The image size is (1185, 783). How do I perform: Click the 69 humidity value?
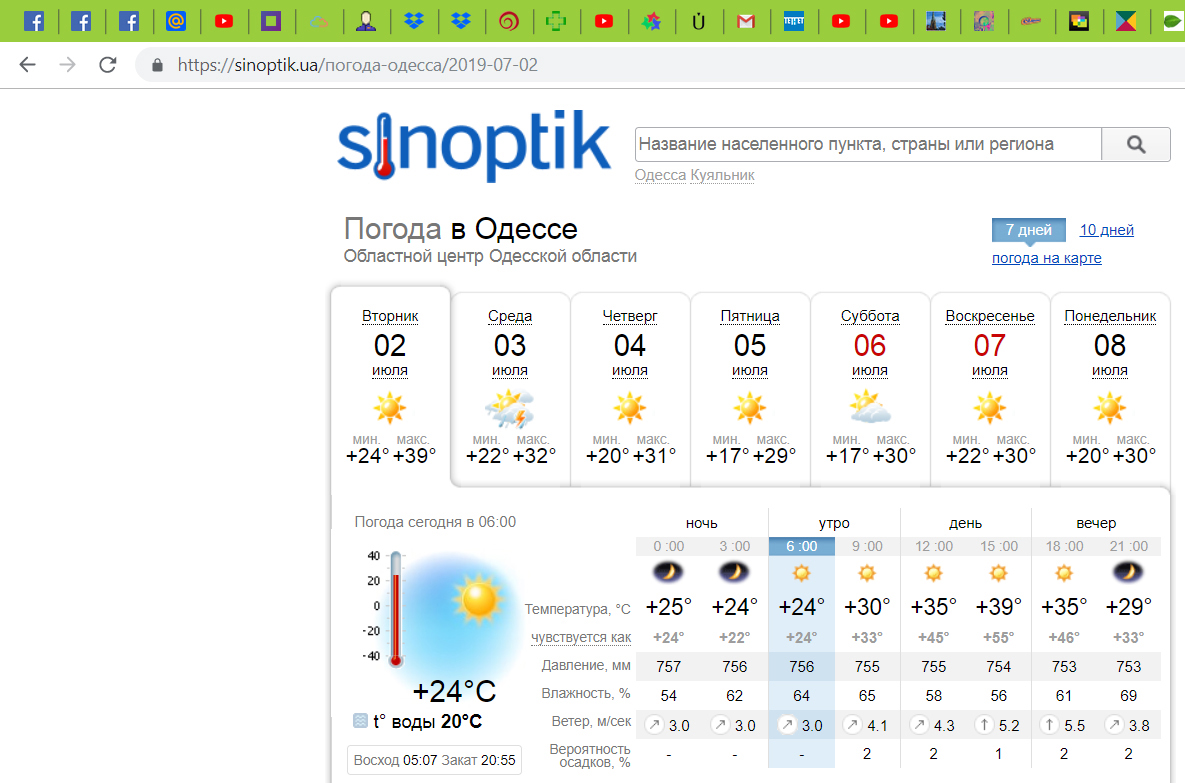(1128, 695)
